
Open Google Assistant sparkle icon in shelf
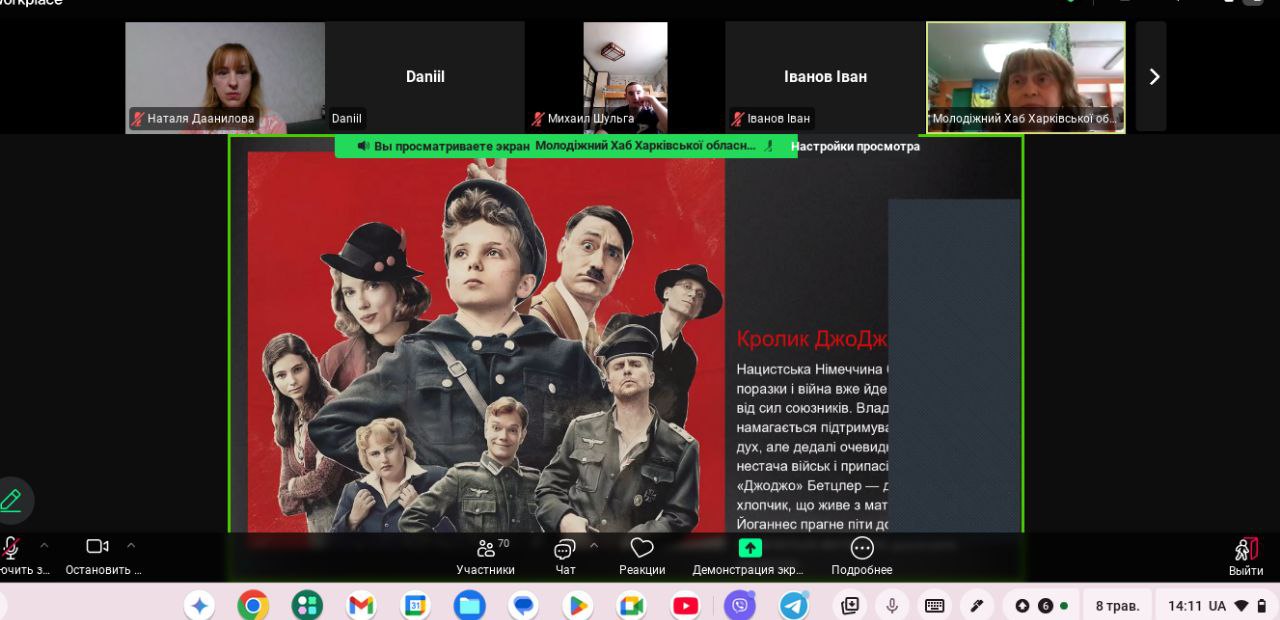pyautogui.click(x=199, y=605)
